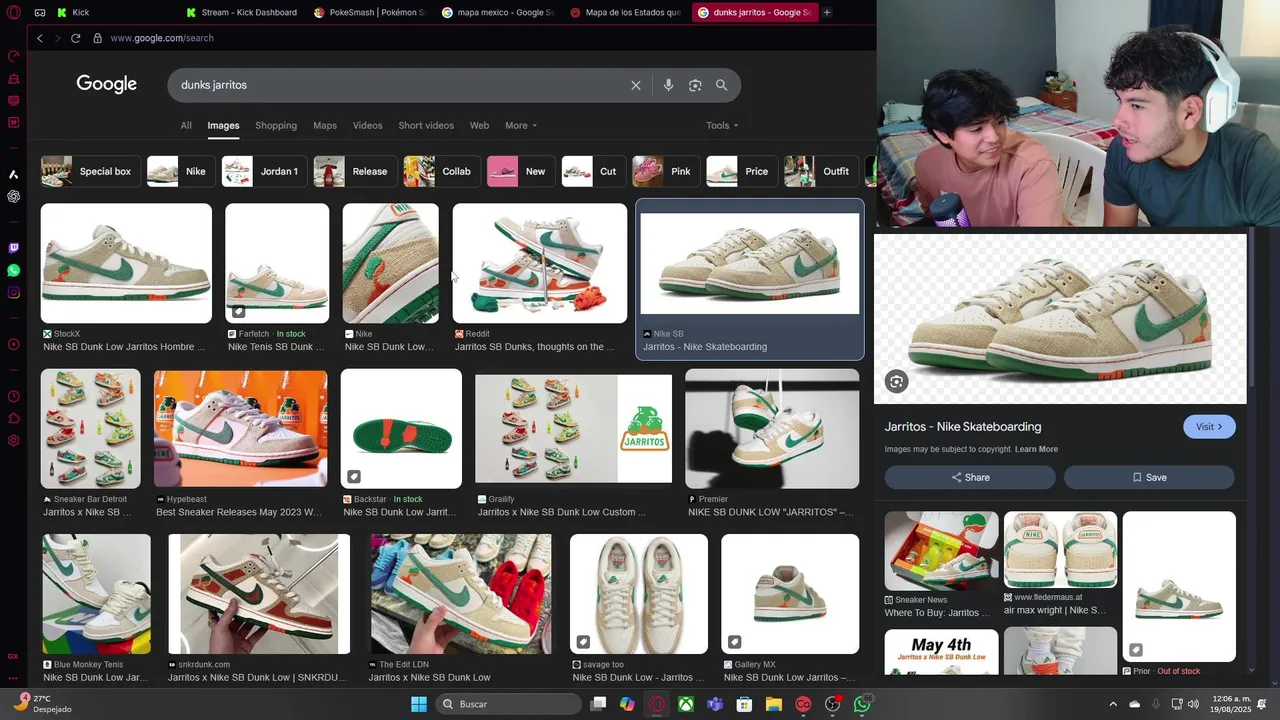Switch to the Shopping tab

click(x=276, y=125)
